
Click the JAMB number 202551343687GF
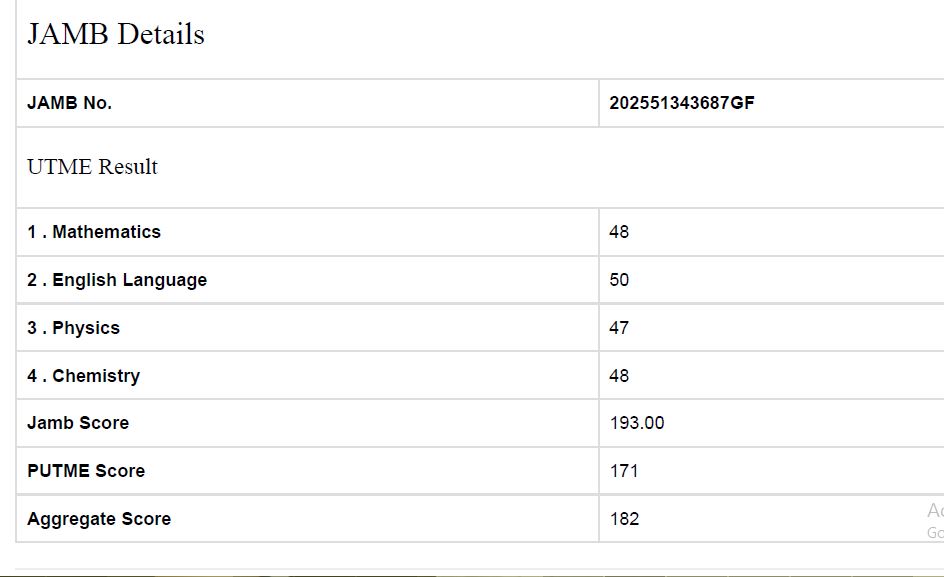(682, 103)
